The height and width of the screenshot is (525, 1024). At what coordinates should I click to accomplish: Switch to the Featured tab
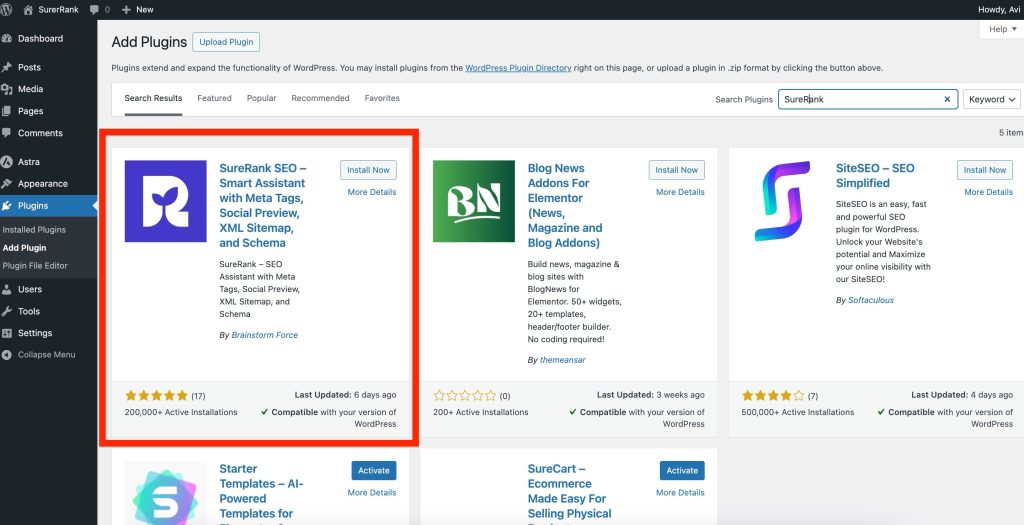click(x=214, y=98)
